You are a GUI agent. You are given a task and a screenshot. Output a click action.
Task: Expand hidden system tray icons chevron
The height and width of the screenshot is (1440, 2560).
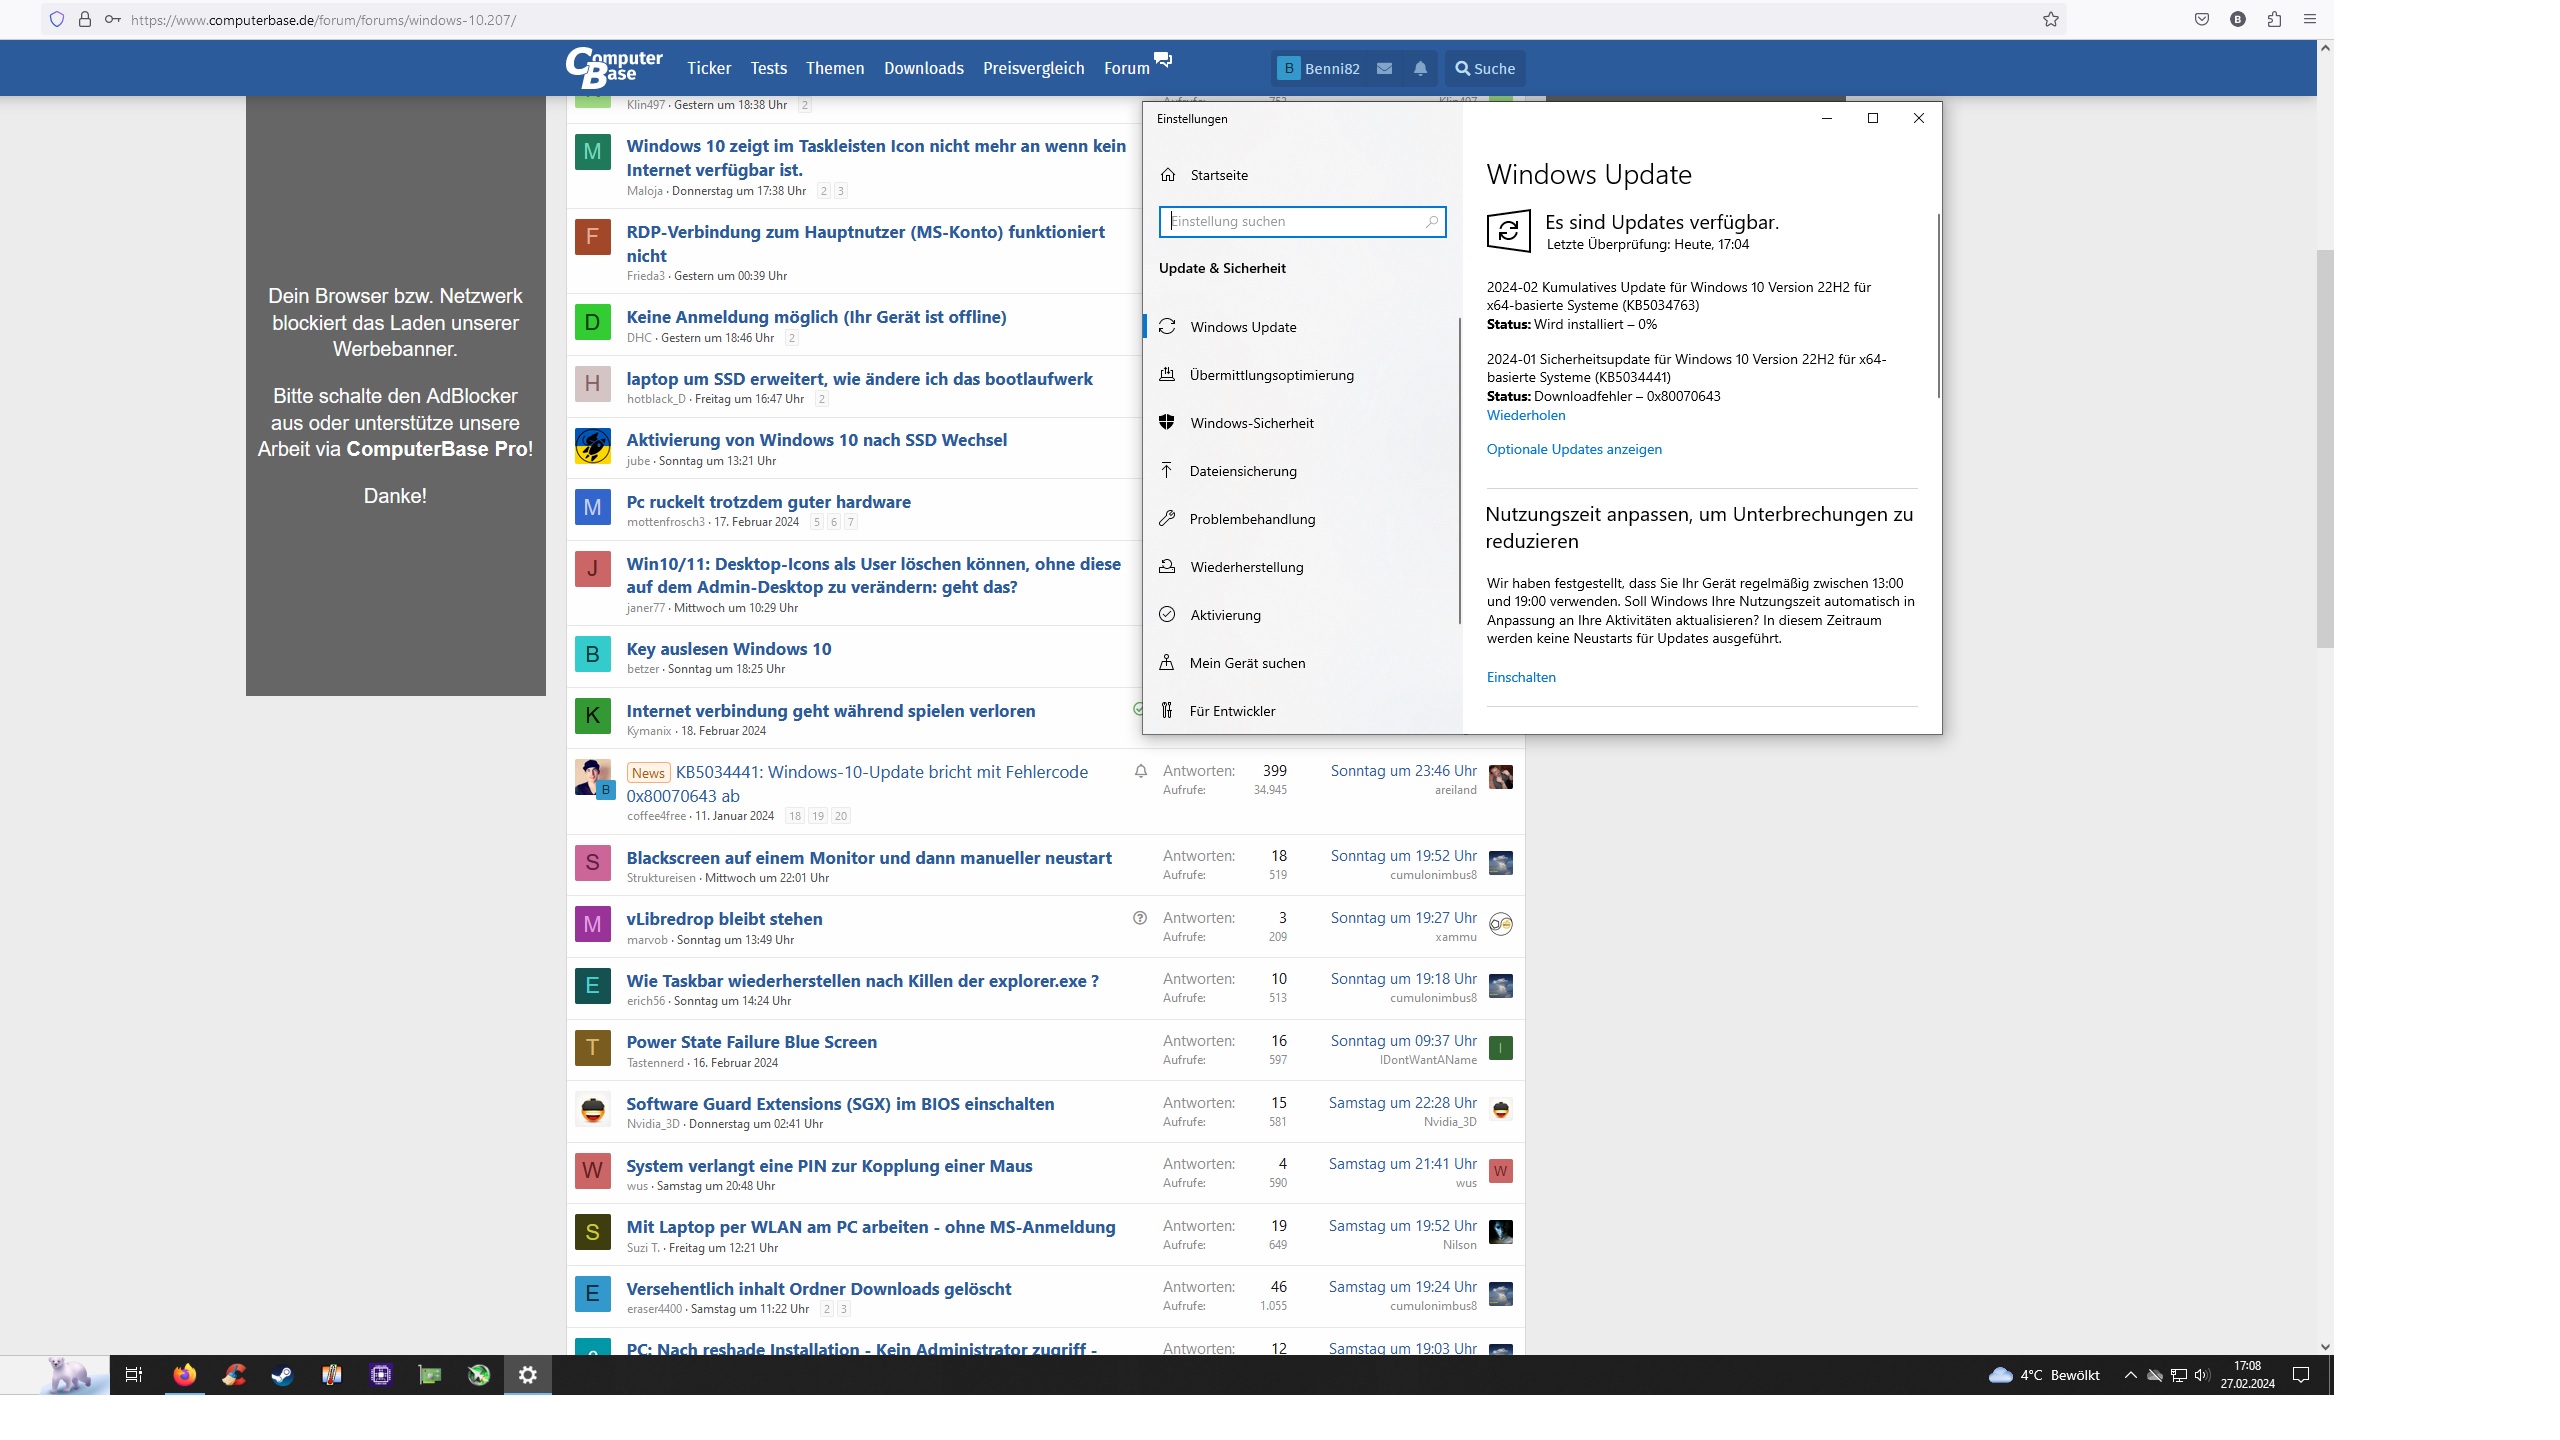[x=2130, y=1375]
